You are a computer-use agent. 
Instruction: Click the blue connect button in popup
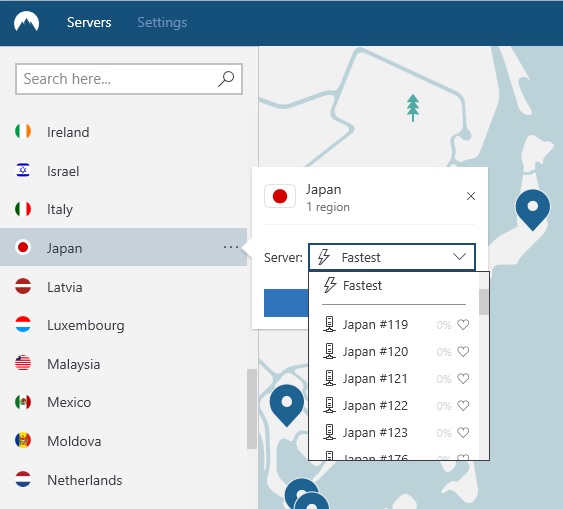[x=286, y=303]
